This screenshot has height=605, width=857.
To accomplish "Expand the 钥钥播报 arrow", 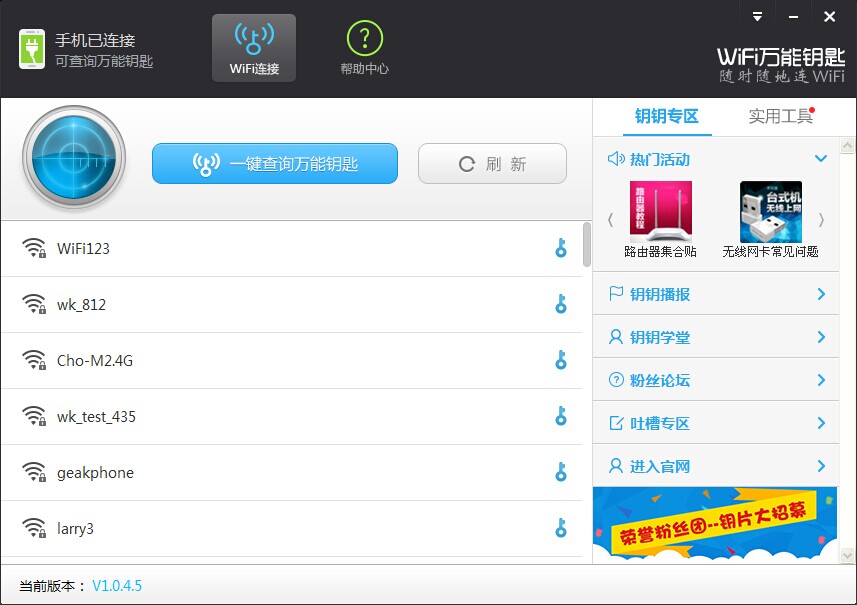I will 821,294.
